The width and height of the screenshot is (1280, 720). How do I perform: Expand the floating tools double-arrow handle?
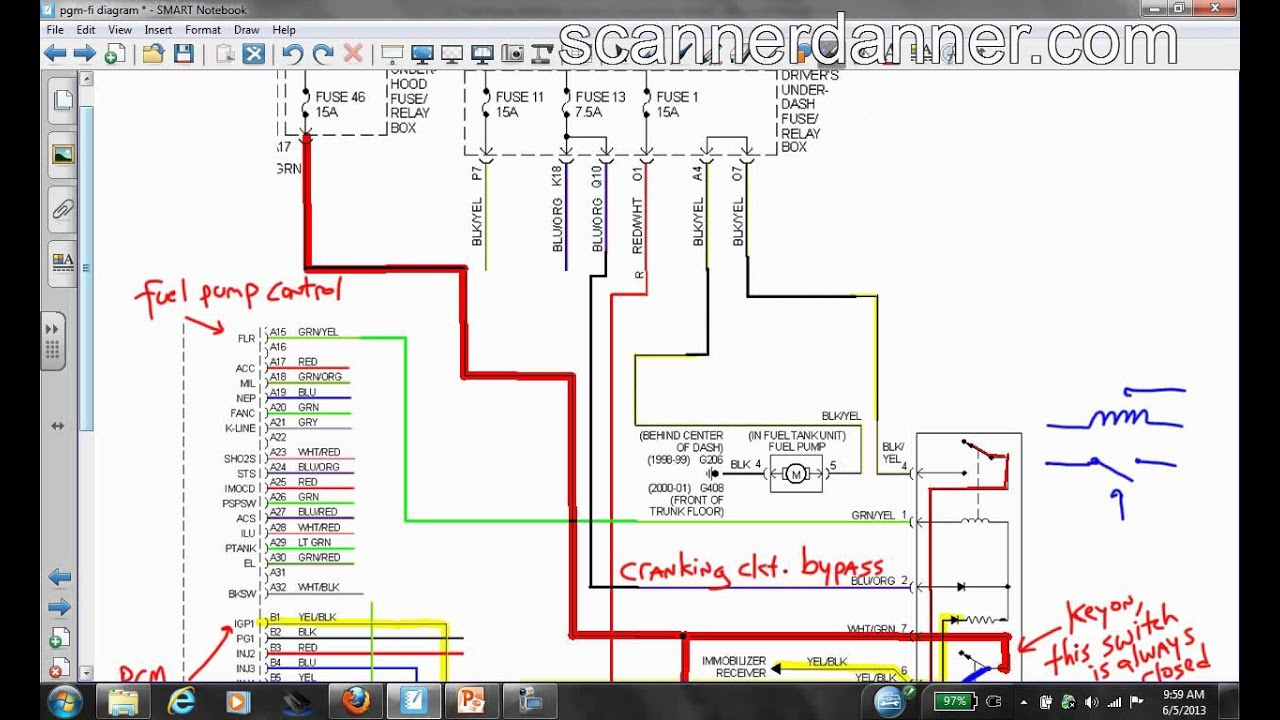52,329
